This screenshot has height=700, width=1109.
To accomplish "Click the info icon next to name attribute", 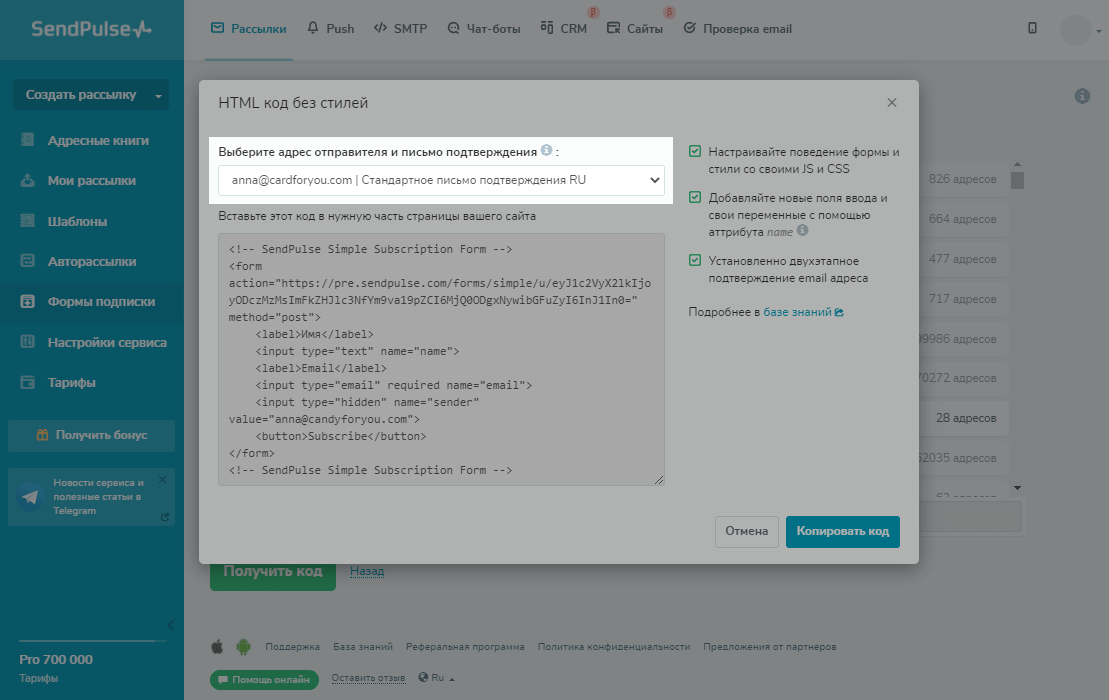I will point(803,231).
